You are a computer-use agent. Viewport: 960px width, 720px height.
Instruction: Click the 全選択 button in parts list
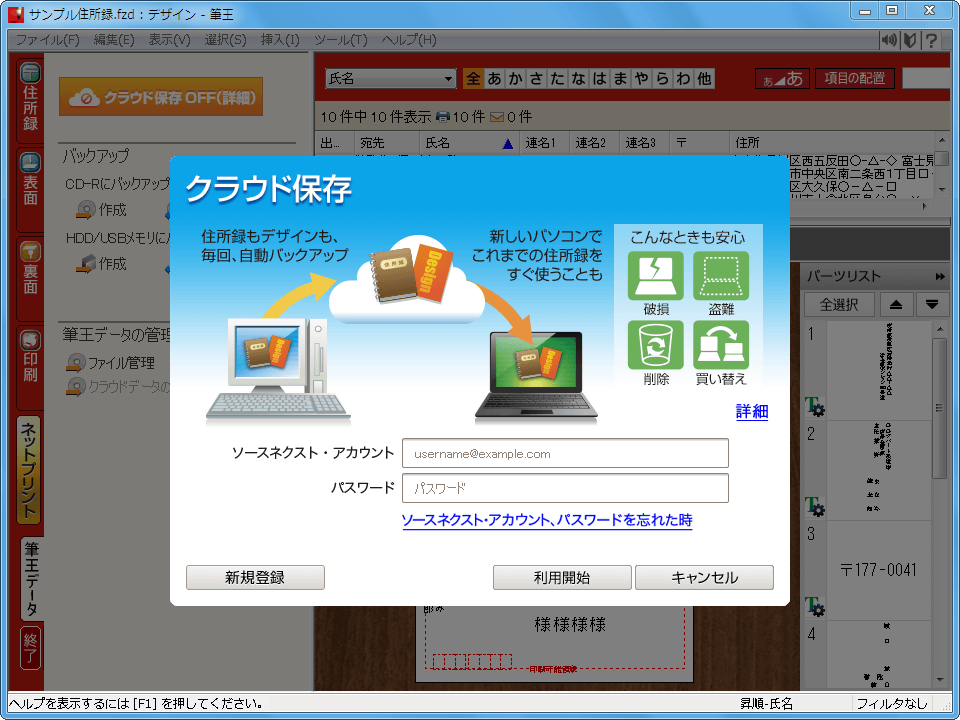tap(839, 304)
